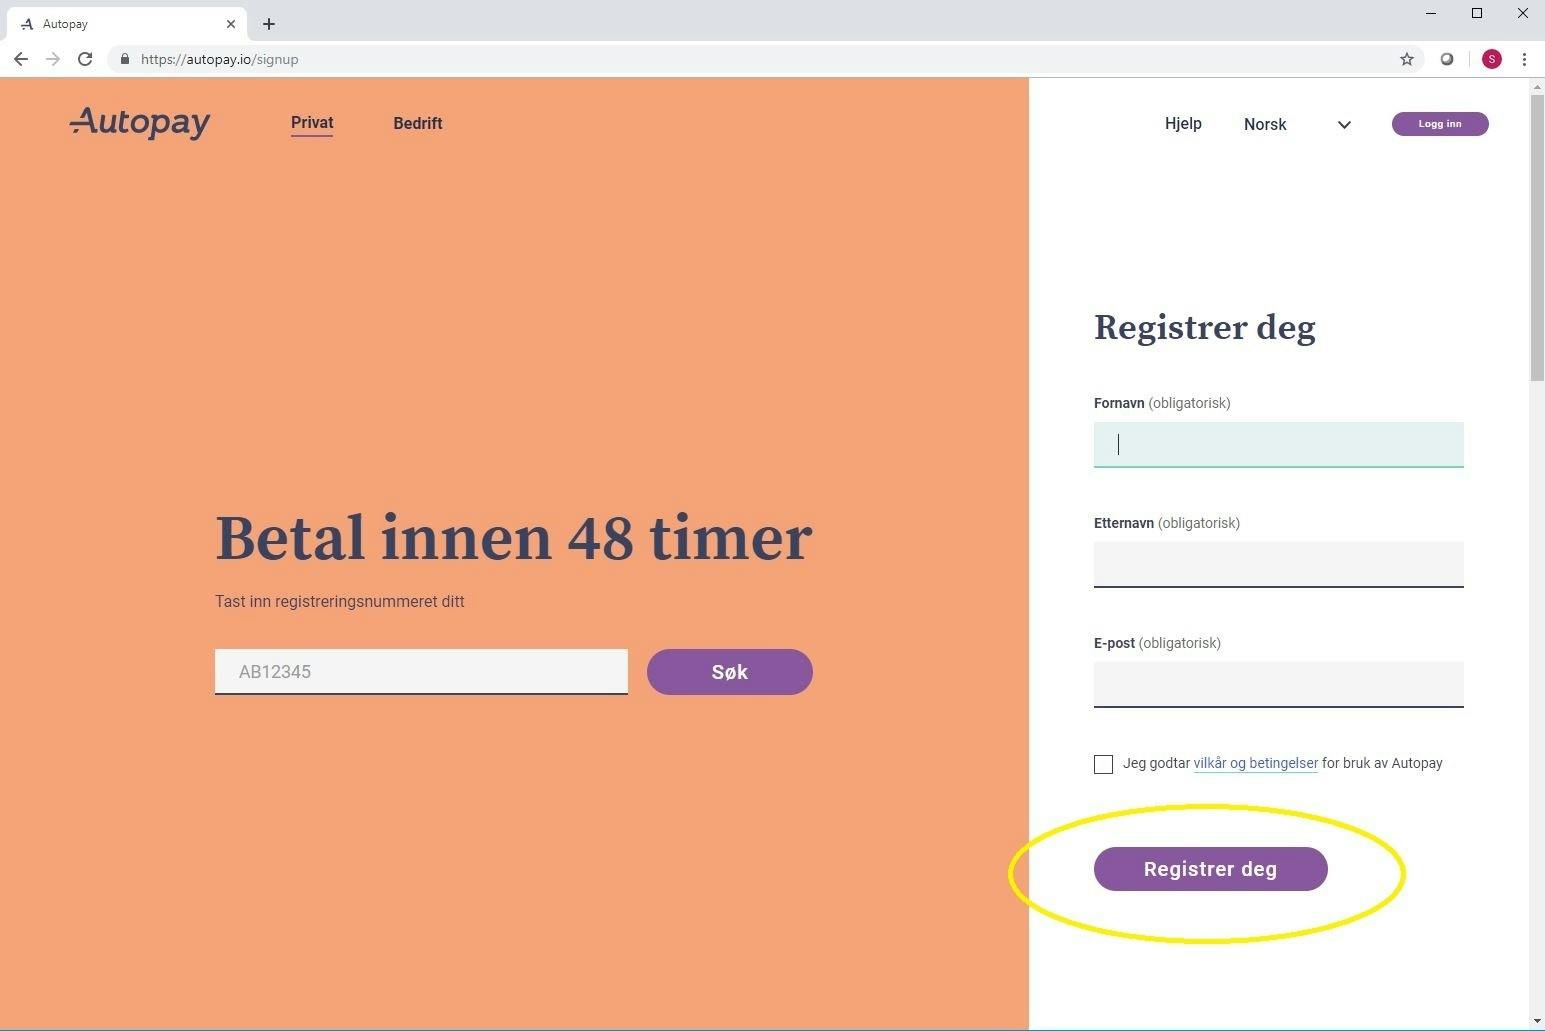Open a new browser tab
The width and height of the screenshot is (1545, 1031).
[x=269, y=24]
